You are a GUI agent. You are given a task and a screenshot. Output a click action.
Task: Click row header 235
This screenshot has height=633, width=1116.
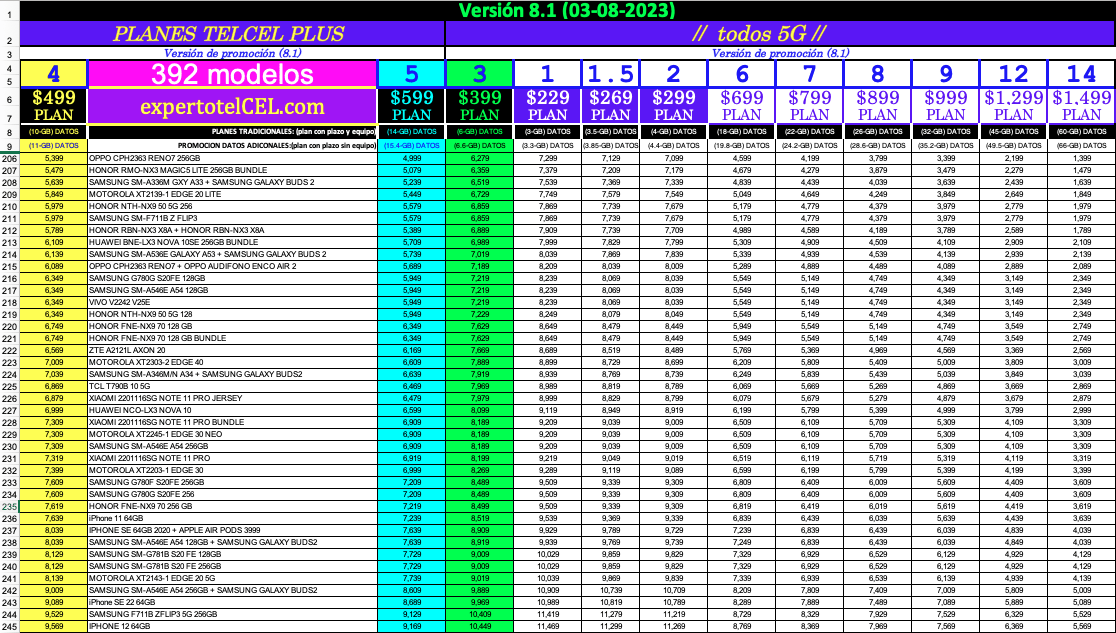(9, 506)
